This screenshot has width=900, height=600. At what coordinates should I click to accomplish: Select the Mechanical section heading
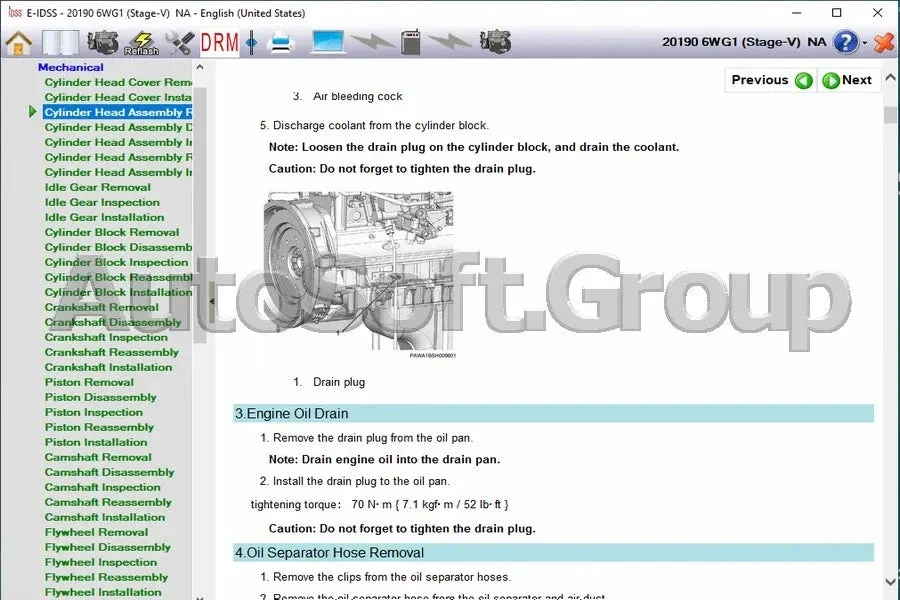71,67
